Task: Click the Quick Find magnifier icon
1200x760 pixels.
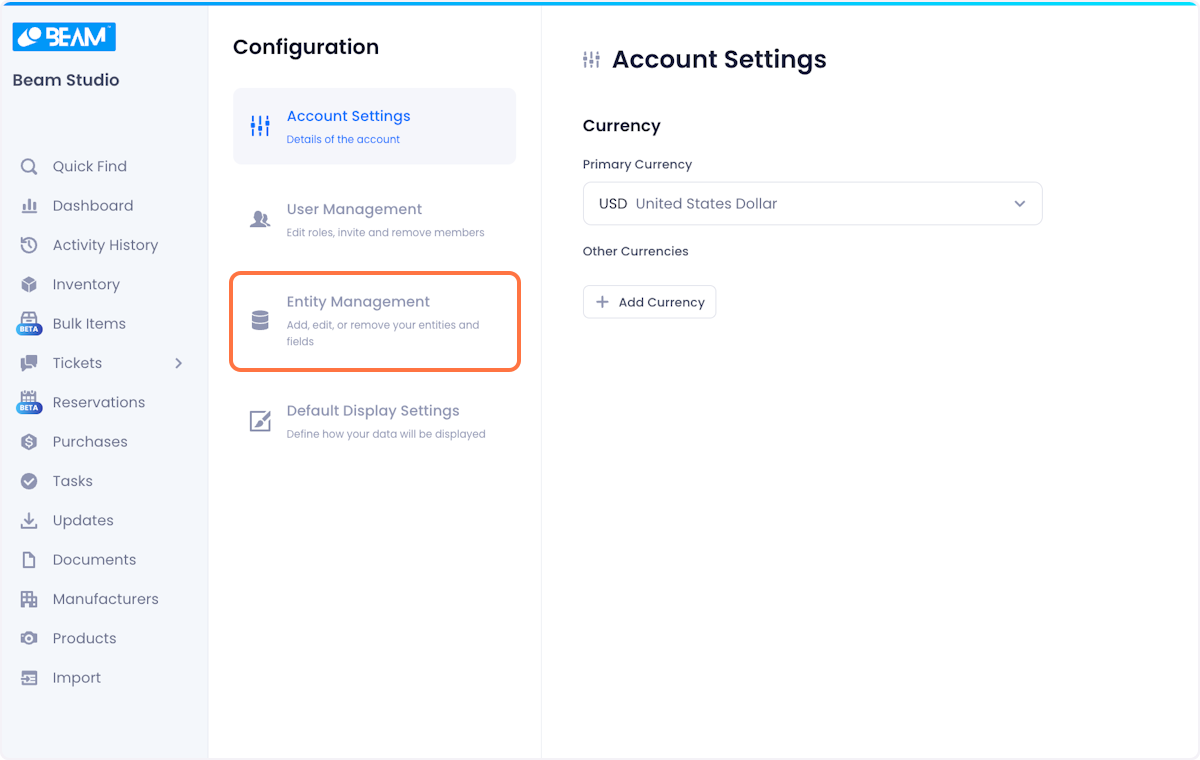Action: 29,166
